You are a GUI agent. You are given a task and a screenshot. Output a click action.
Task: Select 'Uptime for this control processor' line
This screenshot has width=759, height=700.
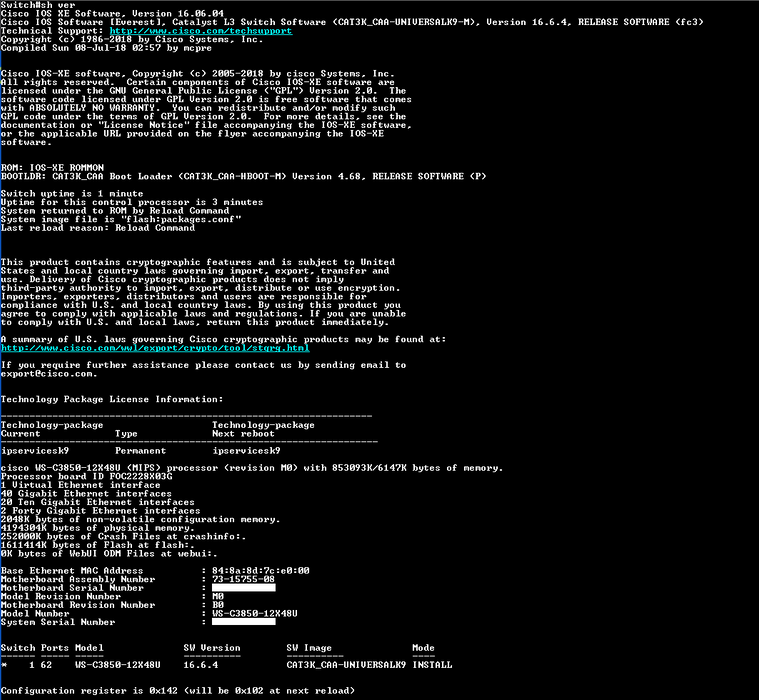pyautogui.click(x=132, y=202)
